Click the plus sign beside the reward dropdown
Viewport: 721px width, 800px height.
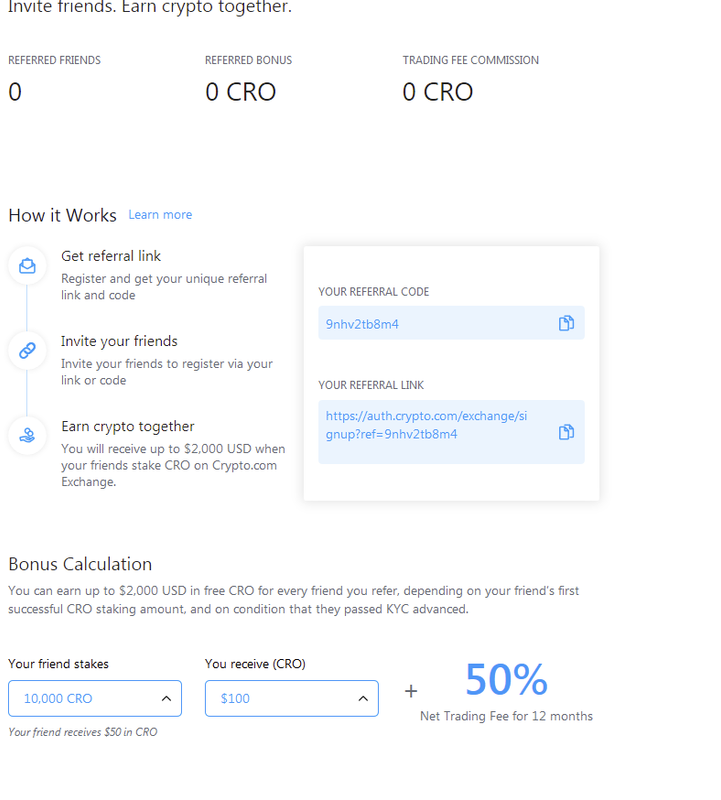[x=411, y=690]
